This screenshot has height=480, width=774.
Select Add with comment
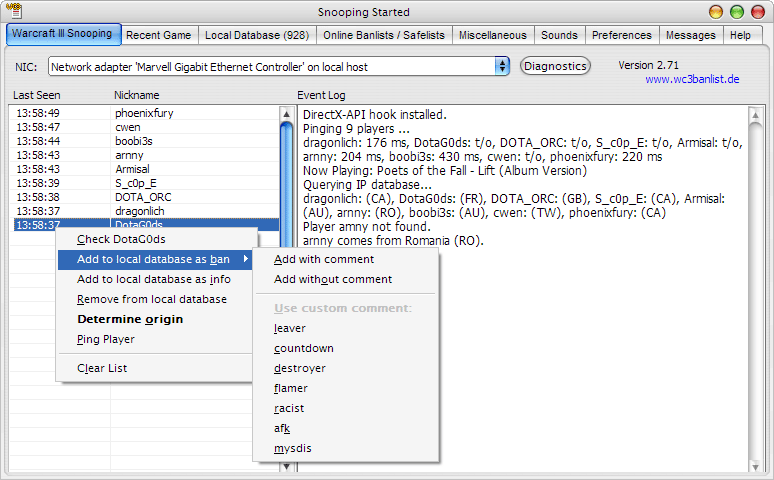click(x=346, y=259)
